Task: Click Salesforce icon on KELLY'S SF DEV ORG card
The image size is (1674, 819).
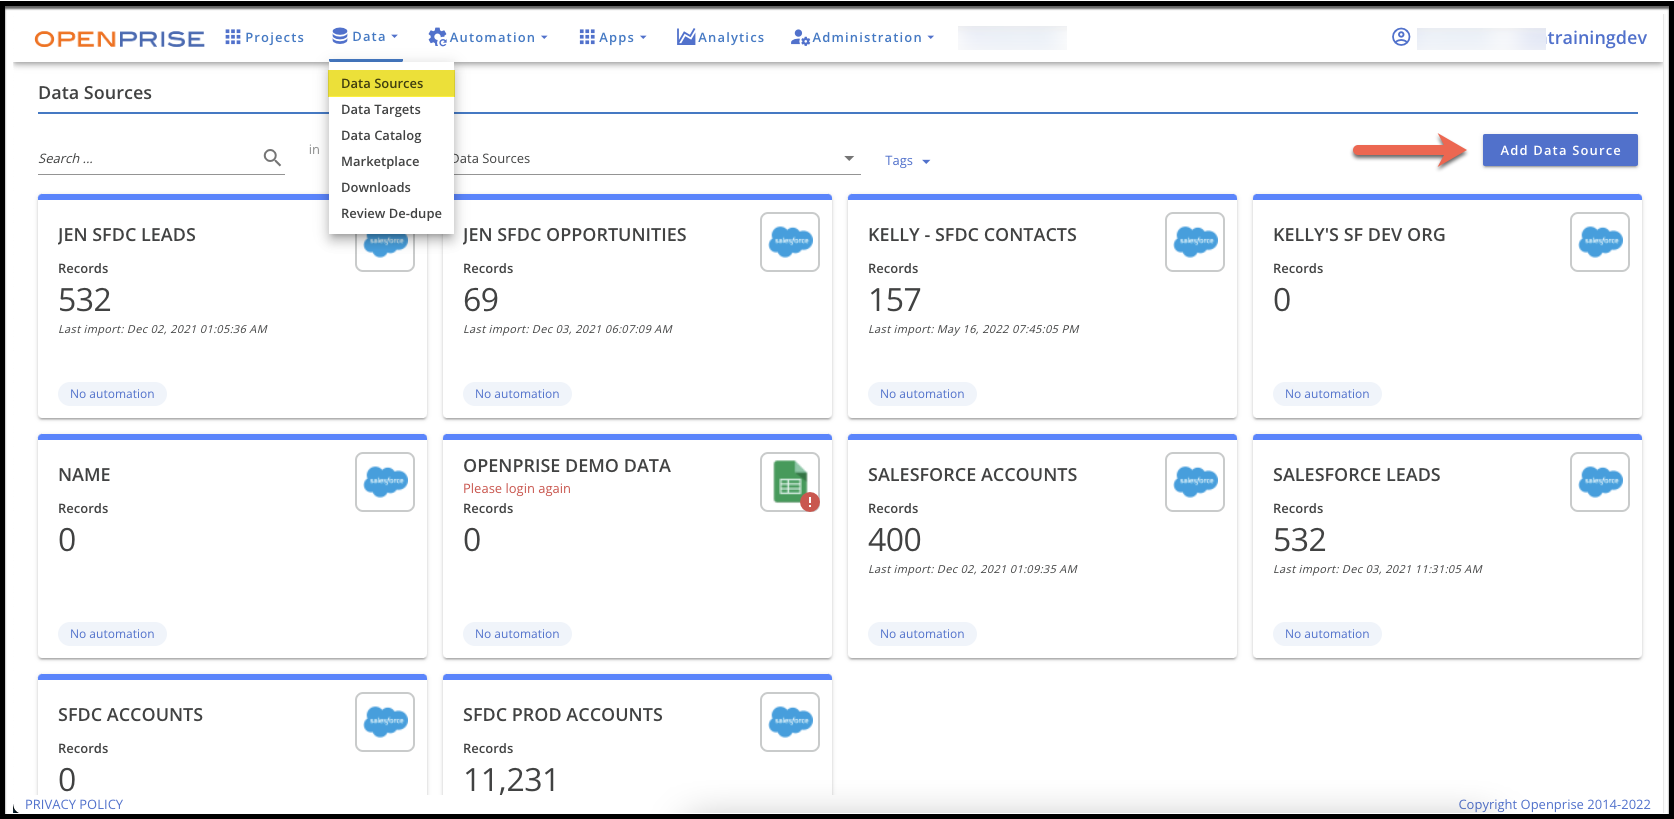Action: tap(1600, 241)
